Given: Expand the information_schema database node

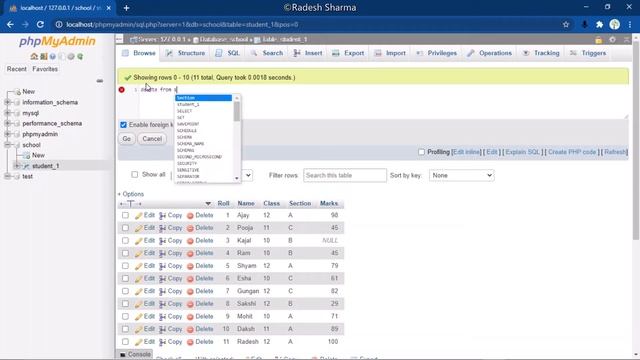Looking at the screenshot, I should (7, 102).
